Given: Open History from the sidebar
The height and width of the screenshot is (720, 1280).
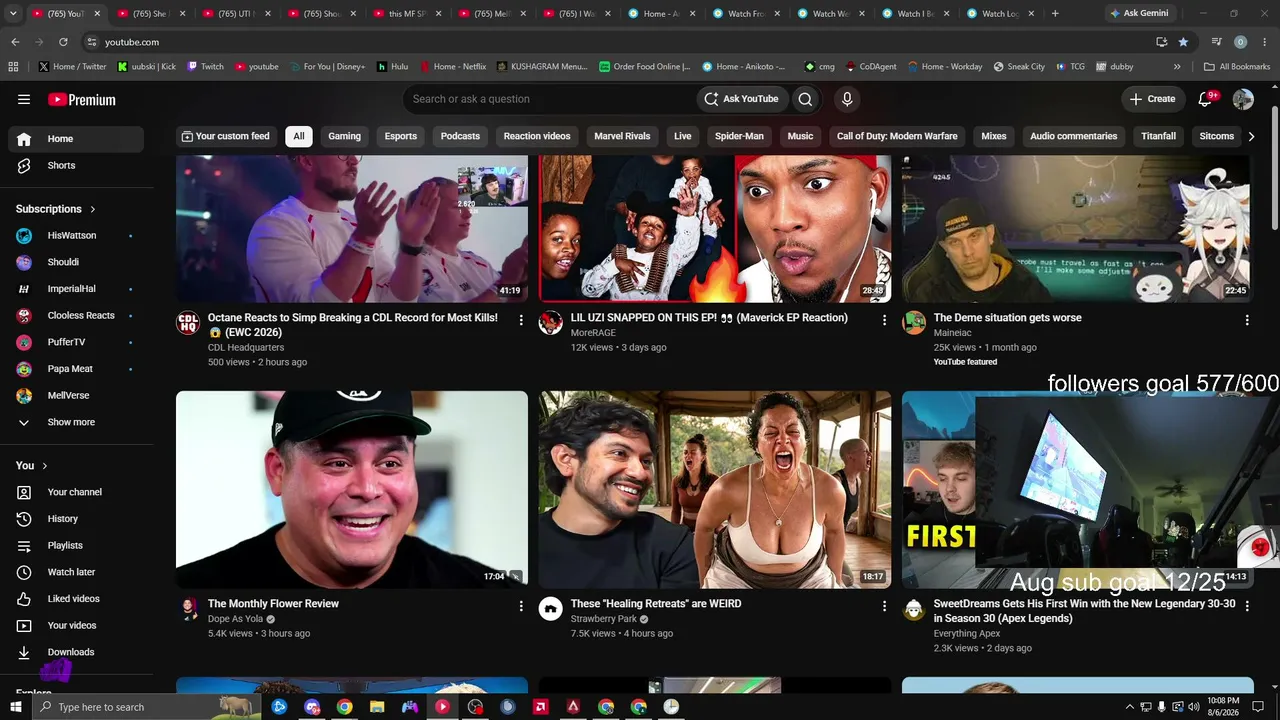Looking at the screenshot, I should coord(76,519).
